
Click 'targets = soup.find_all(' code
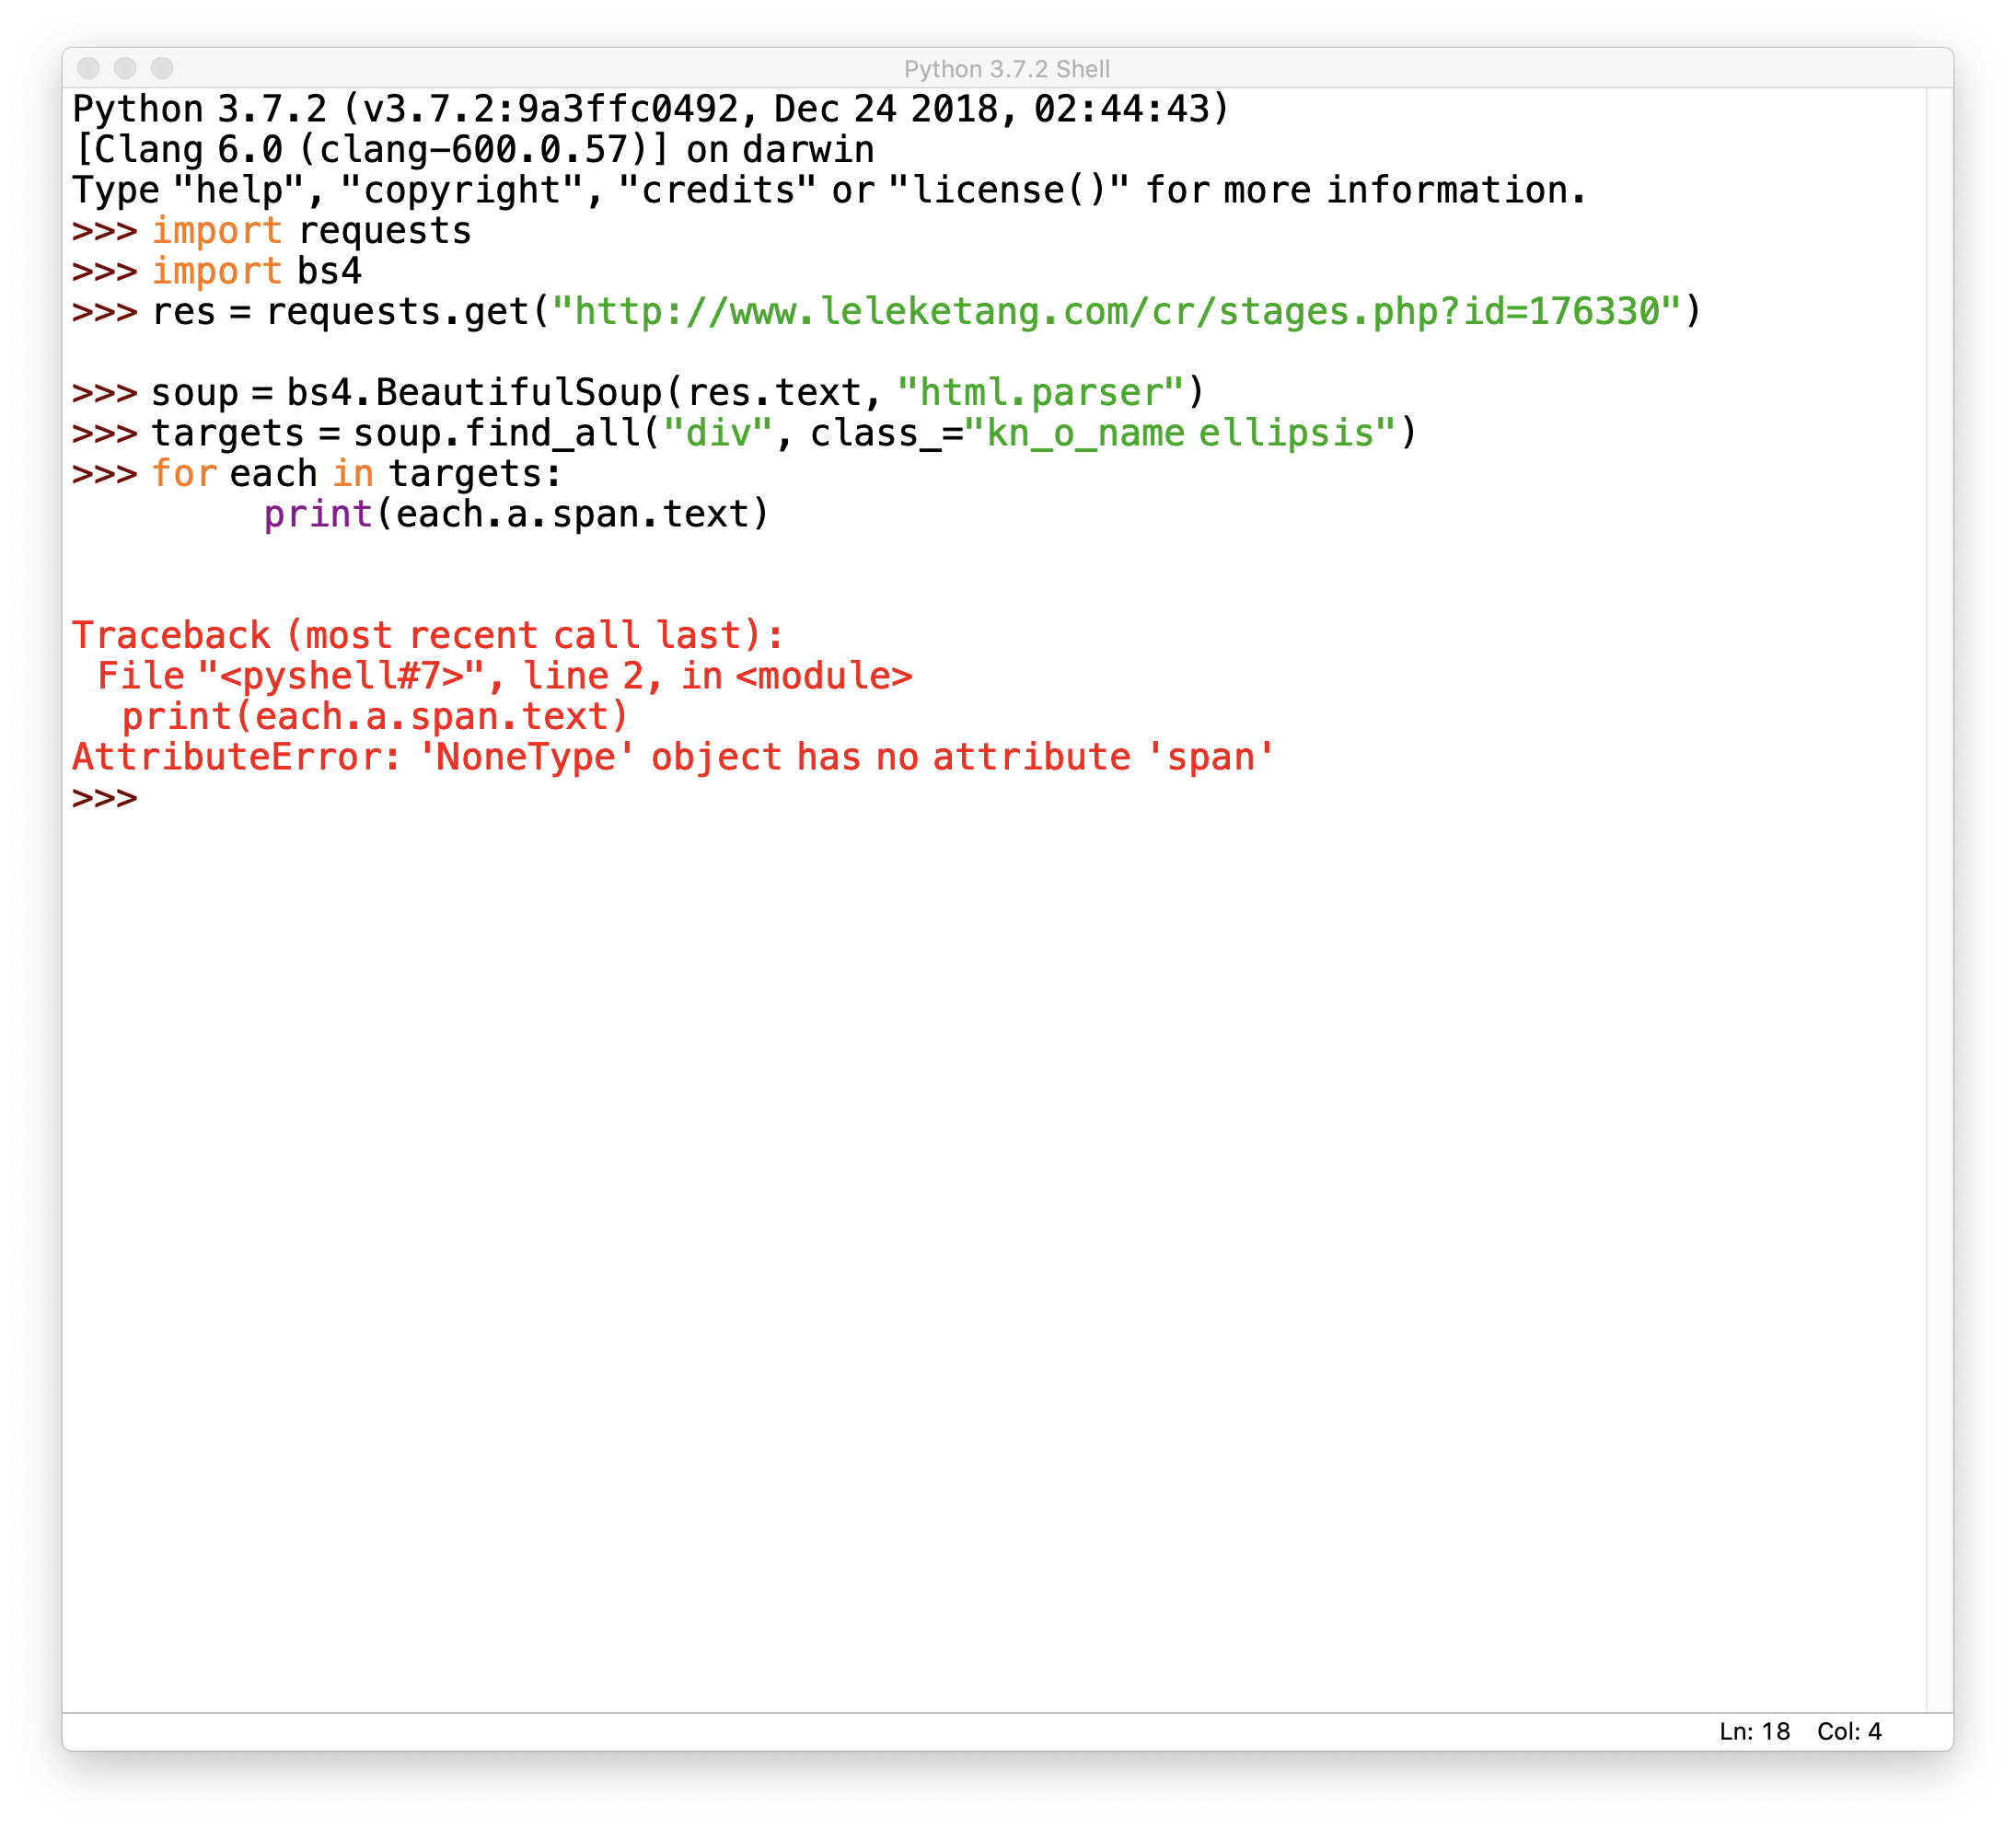pos(406,433)
